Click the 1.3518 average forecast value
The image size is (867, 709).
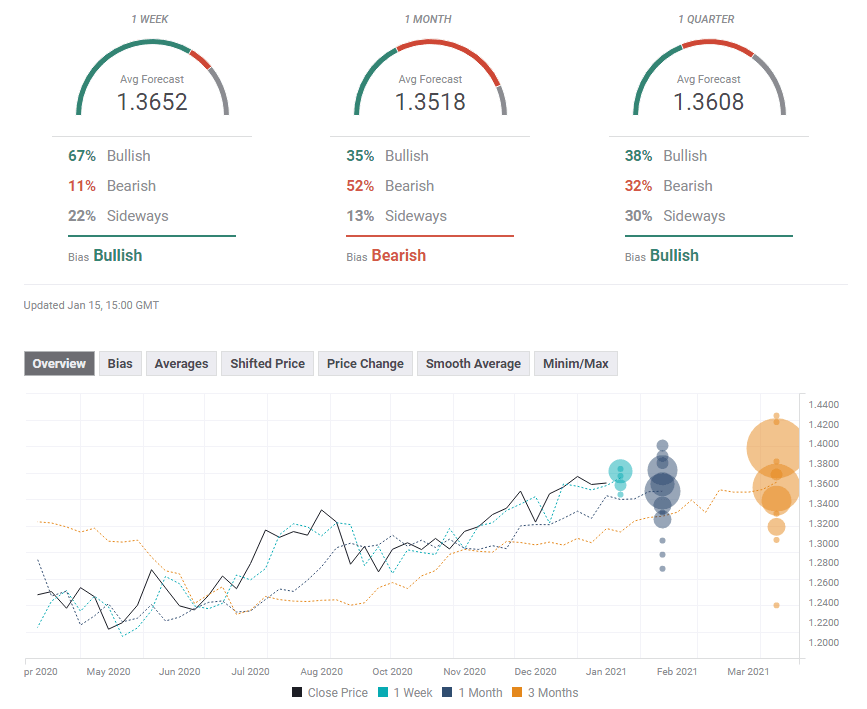tap(430, 101)
